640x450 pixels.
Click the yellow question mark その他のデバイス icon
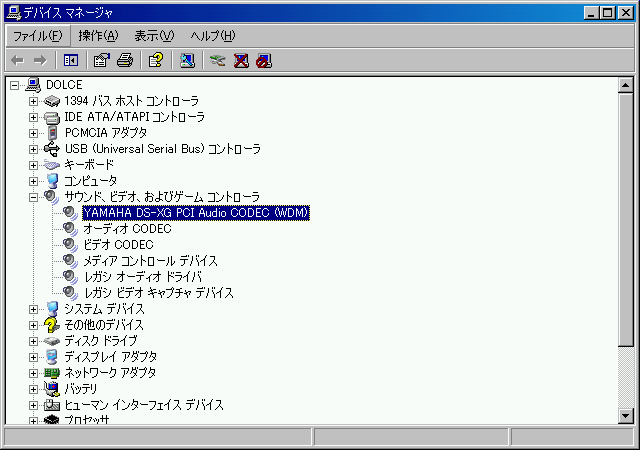tap(52, 325)
